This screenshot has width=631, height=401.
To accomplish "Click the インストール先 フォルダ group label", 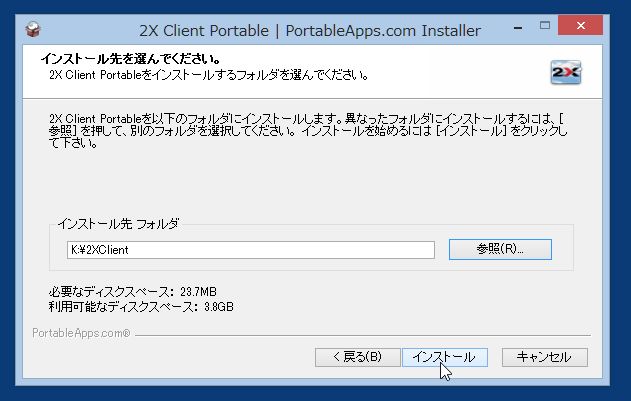I will tap(118, 224).
